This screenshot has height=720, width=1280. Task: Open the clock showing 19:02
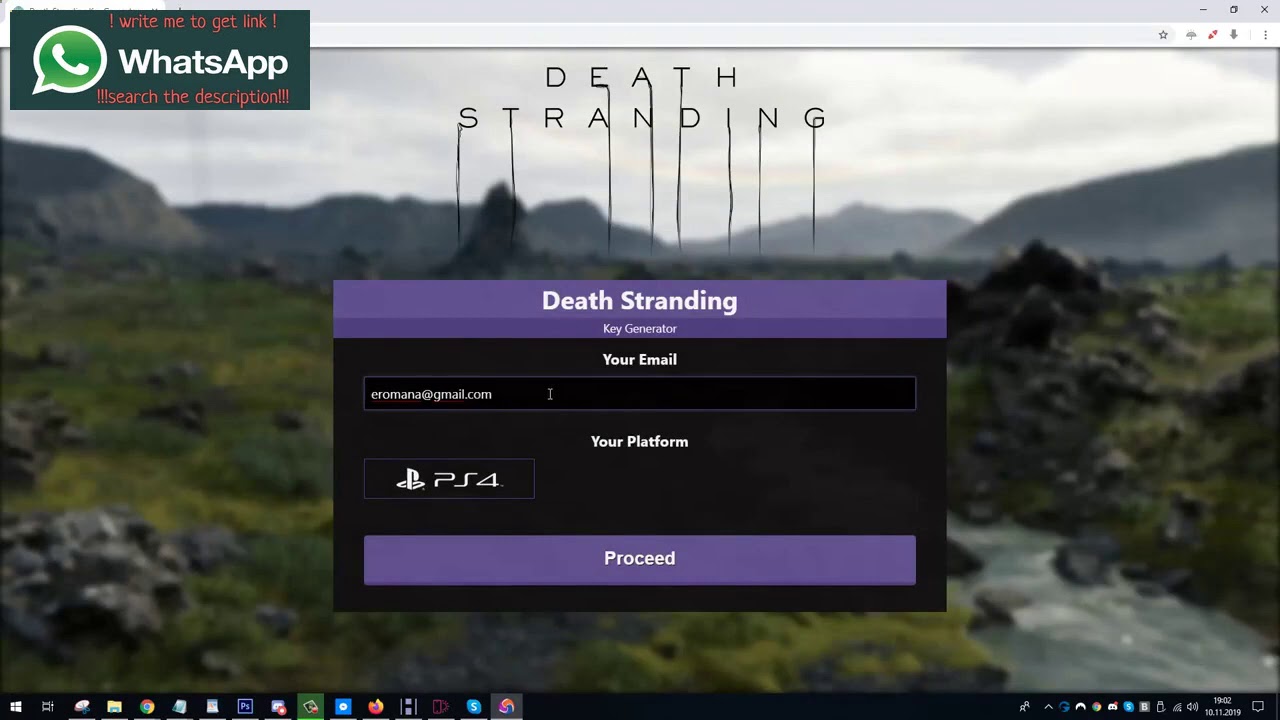tap(1223, 707)
